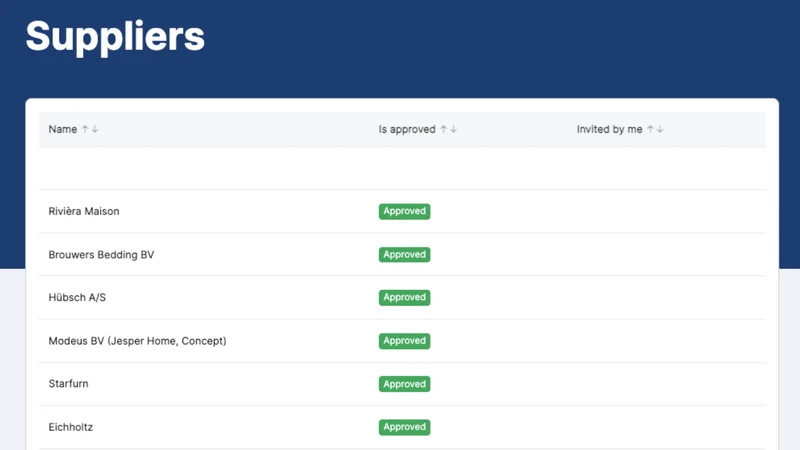Click Approved badge for Eichholtz
The height and width of the screenshot is (450, 800).
click(405, 427)
